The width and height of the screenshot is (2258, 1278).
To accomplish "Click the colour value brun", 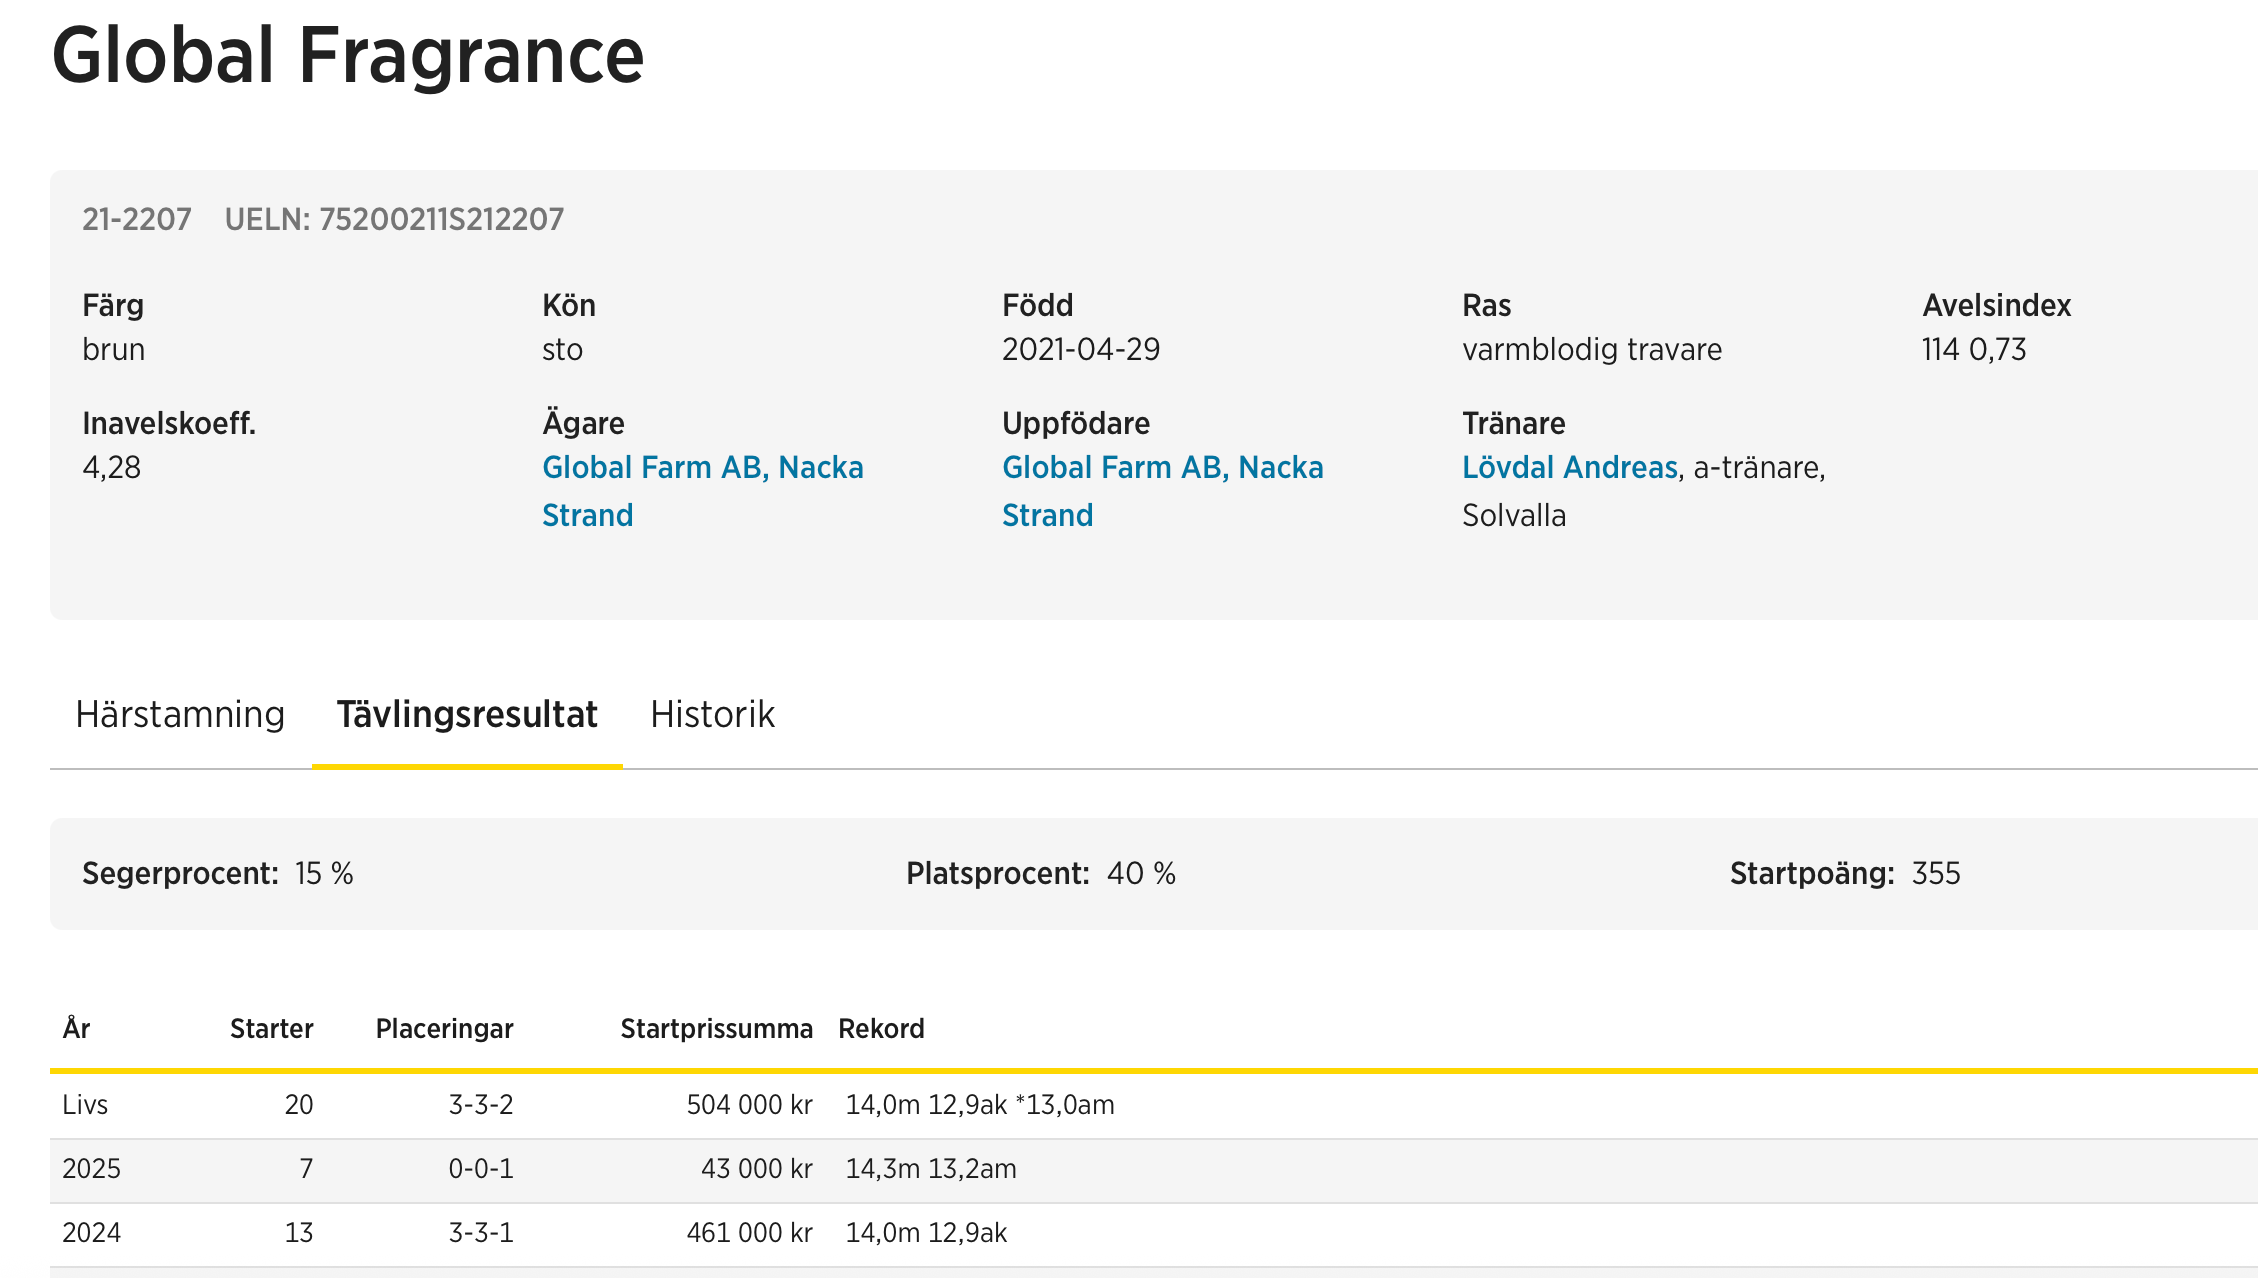I will tap(113, 349).
